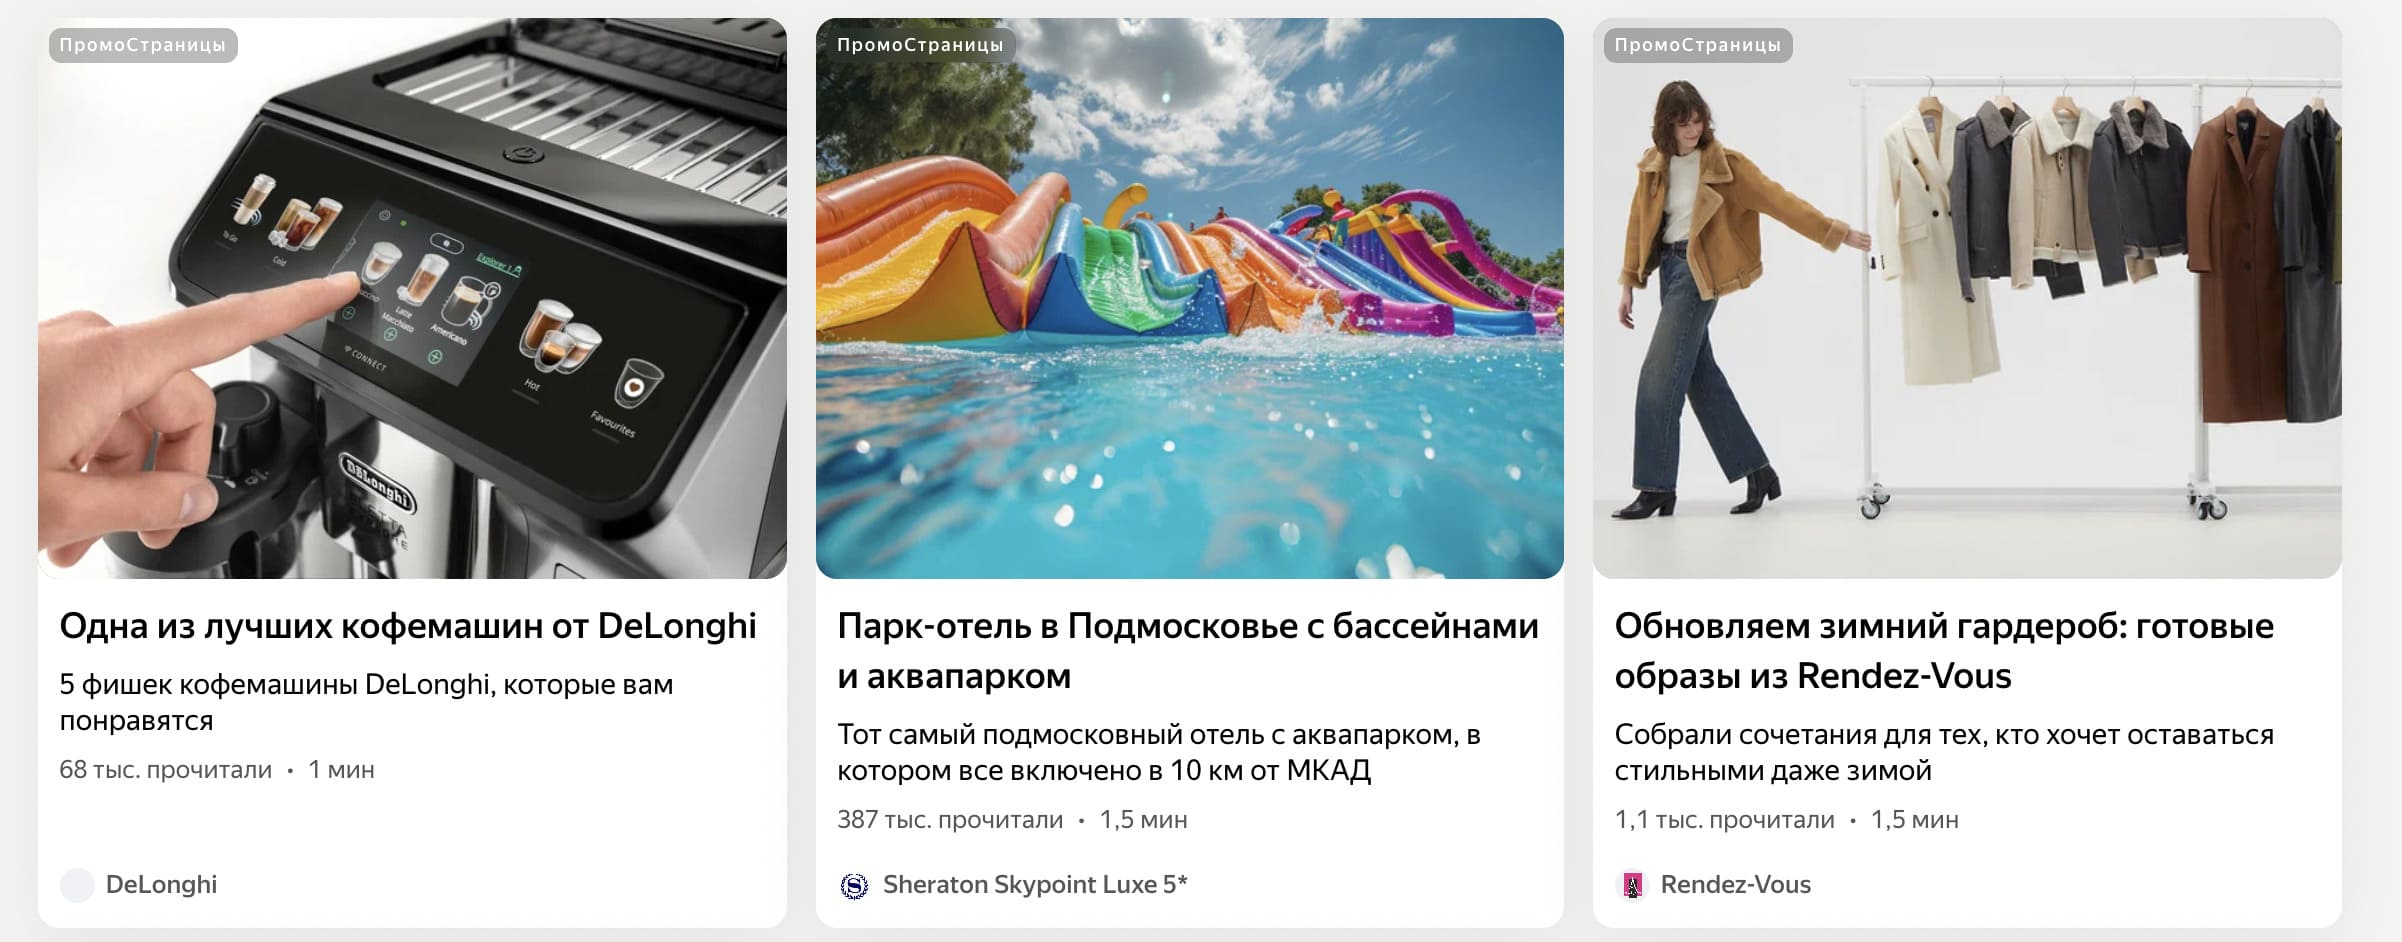Click Rendez-Vous publisher name
Viewport: 2402px width, 942px height.
coord(1736,885)
